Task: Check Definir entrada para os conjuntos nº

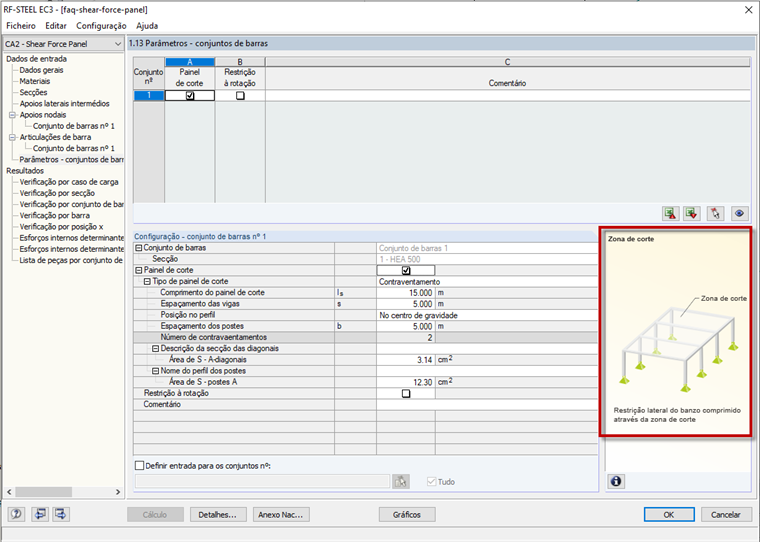Action: [x=140, y=465]
